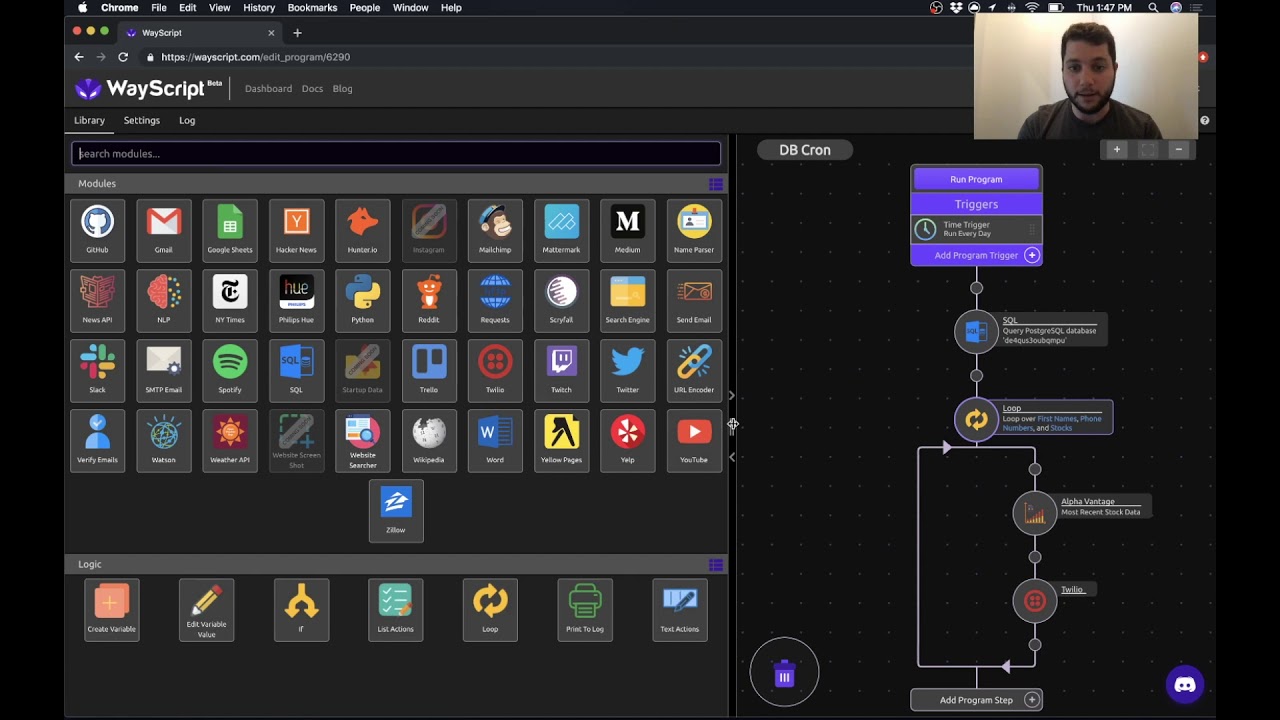
Task: Select the Send Email module
Action: [x=694, y=300]
